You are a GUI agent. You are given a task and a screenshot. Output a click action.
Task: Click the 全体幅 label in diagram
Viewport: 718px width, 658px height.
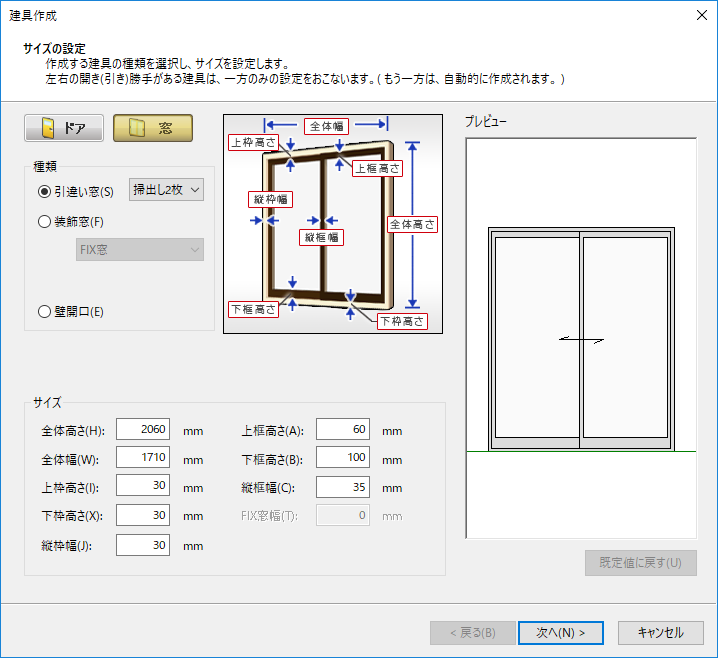tap(326, 125)
